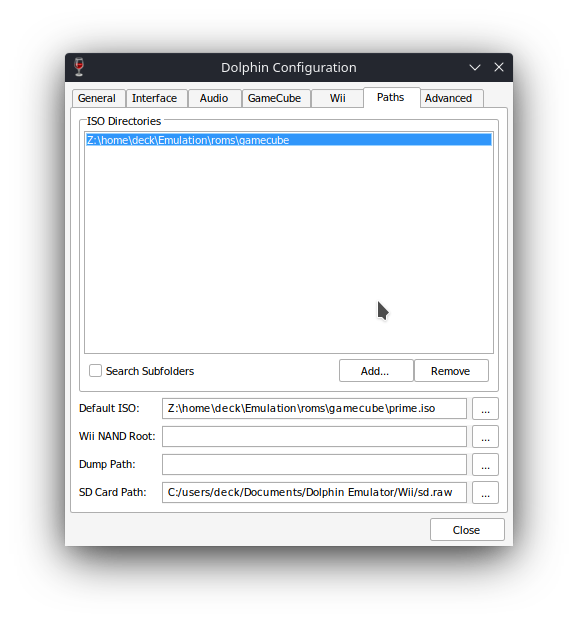Switch to the General tab
578x623 pixels.
(x=97, y=98)
